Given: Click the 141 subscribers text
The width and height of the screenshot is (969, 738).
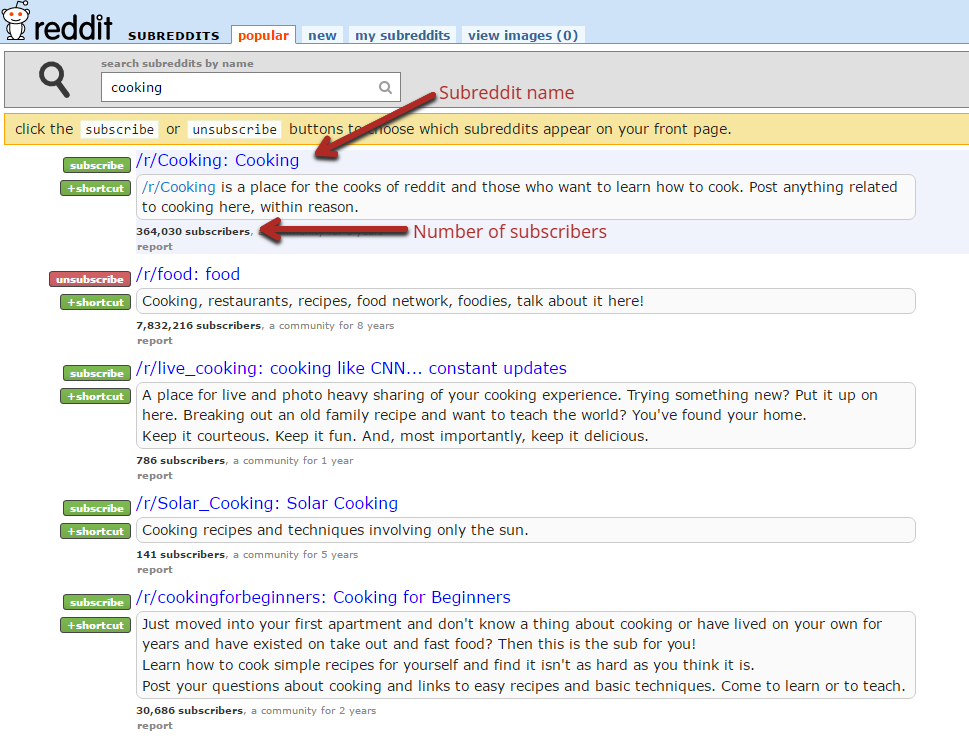Looking at the screenshot, I should 180,554.
